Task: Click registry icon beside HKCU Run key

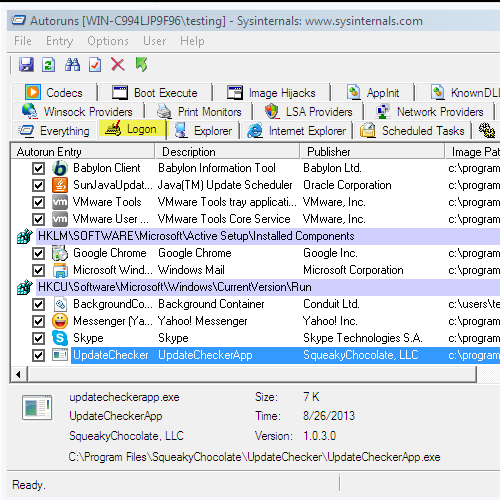Action: 25,287
